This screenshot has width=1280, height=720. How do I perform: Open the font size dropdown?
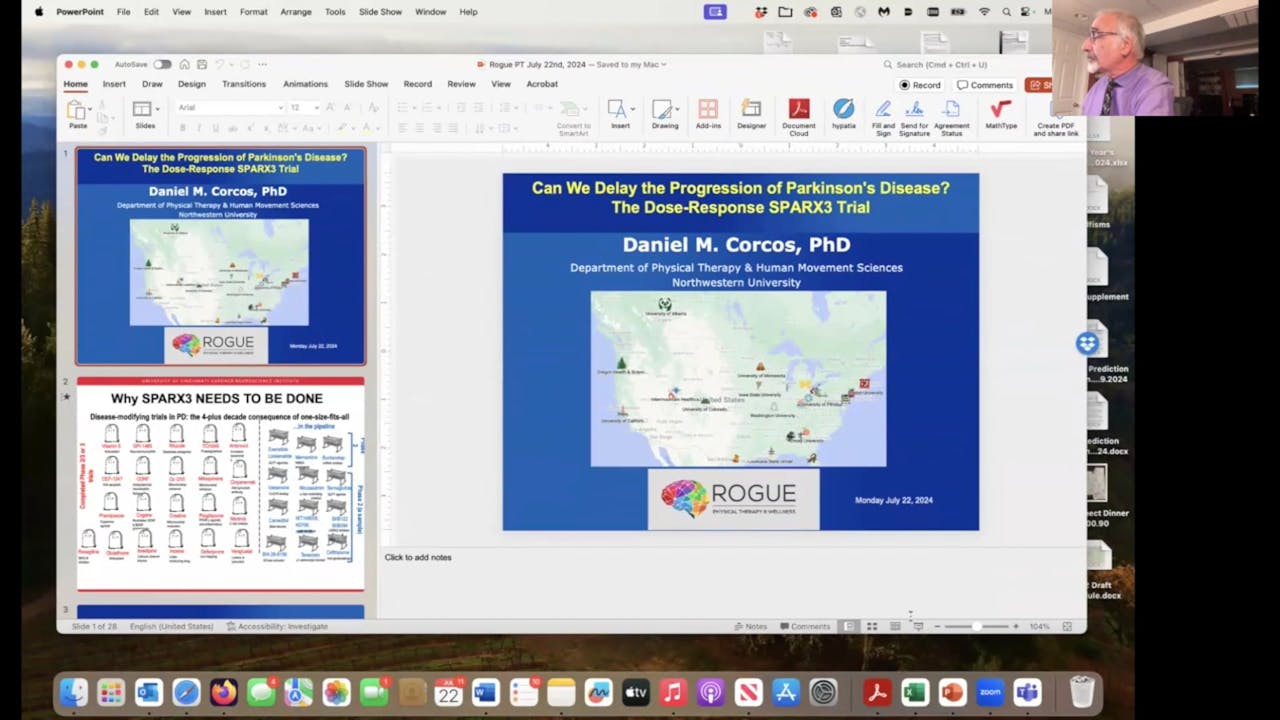click(x=316, y=107)
